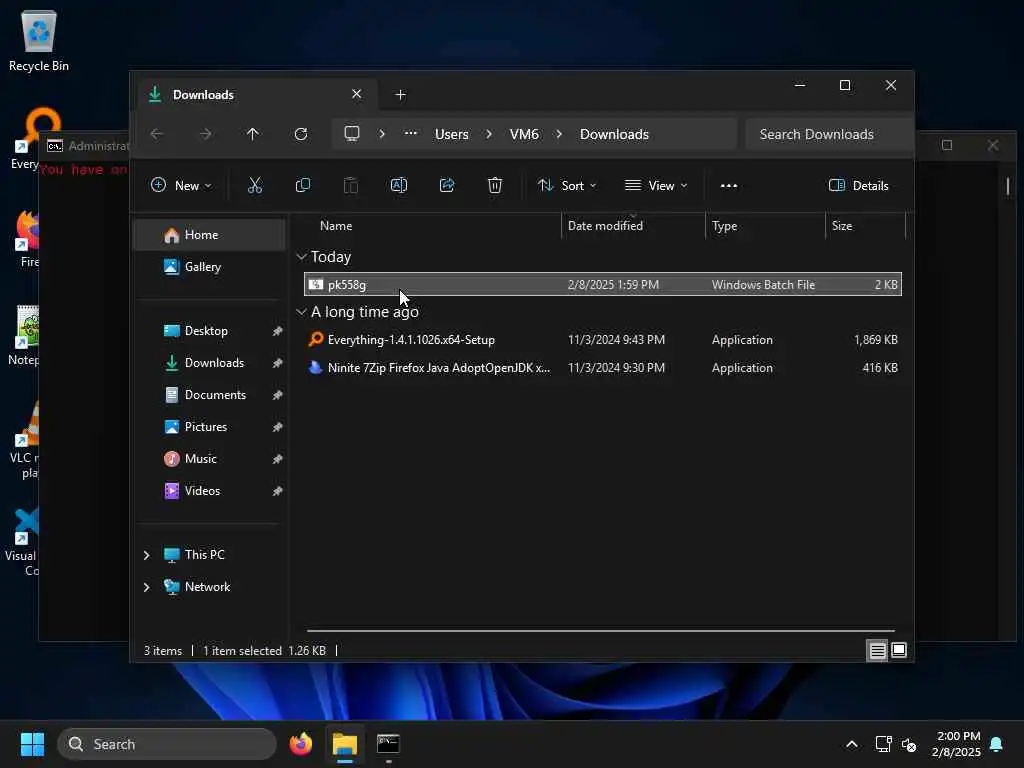
Task: Click the horizontal scrollbar in file list
Action: tap(601, 631)
